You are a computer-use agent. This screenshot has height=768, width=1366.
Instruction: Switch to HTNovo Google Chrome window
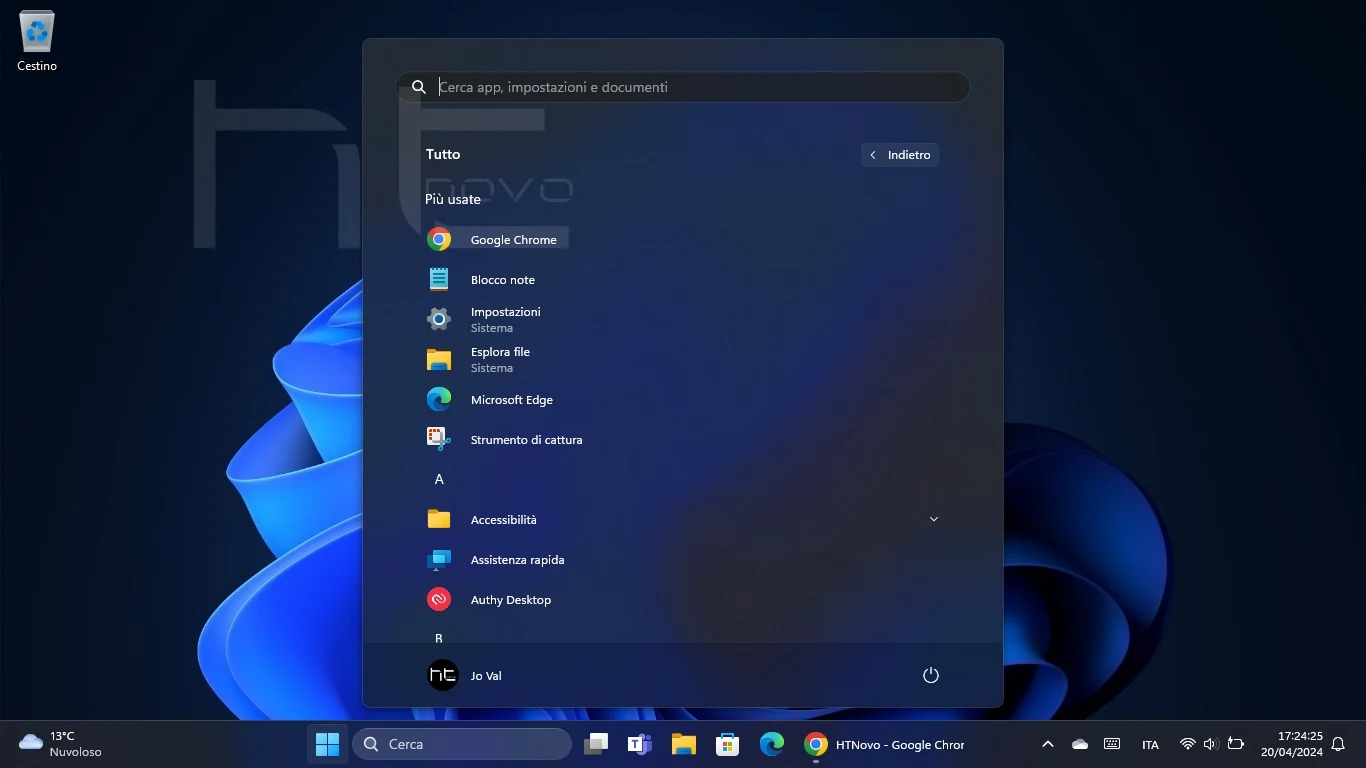(885, 744)
